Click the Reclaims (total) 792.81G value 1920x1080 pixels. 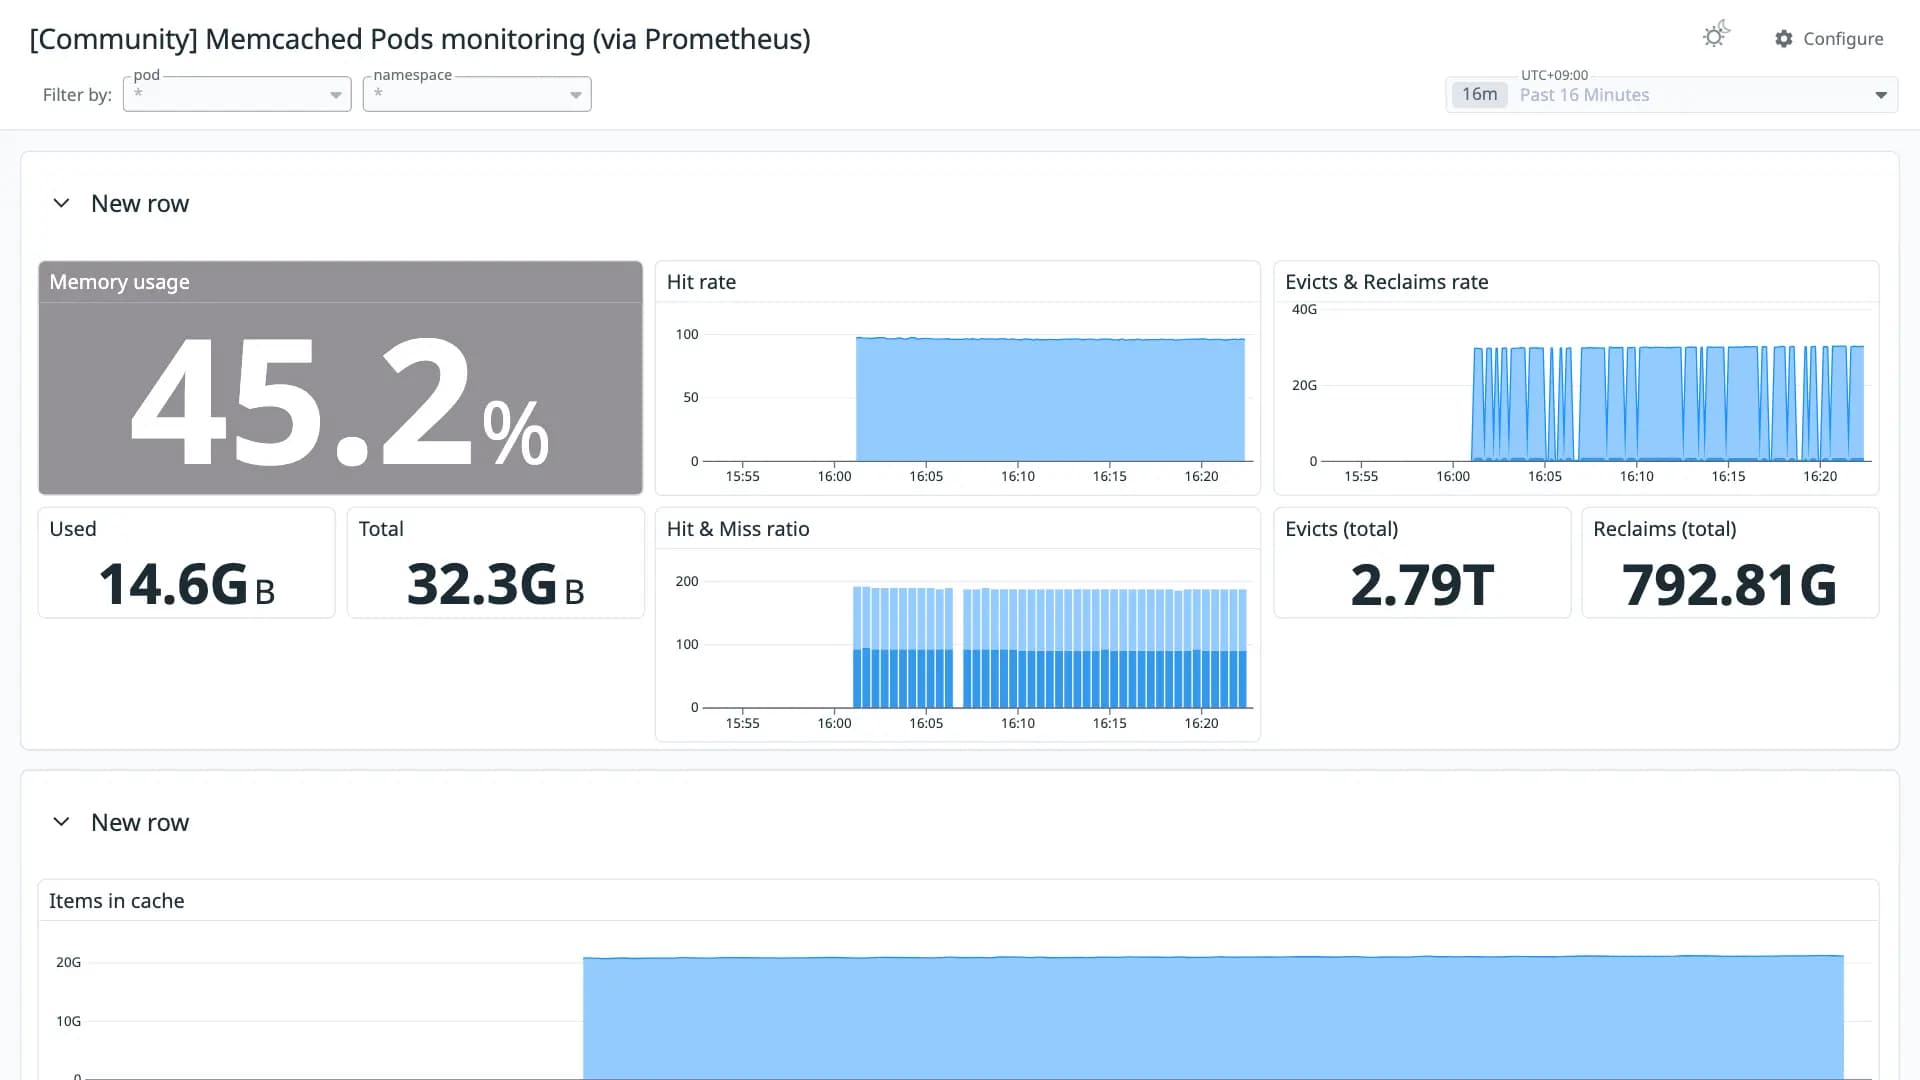pos(1729,585)
